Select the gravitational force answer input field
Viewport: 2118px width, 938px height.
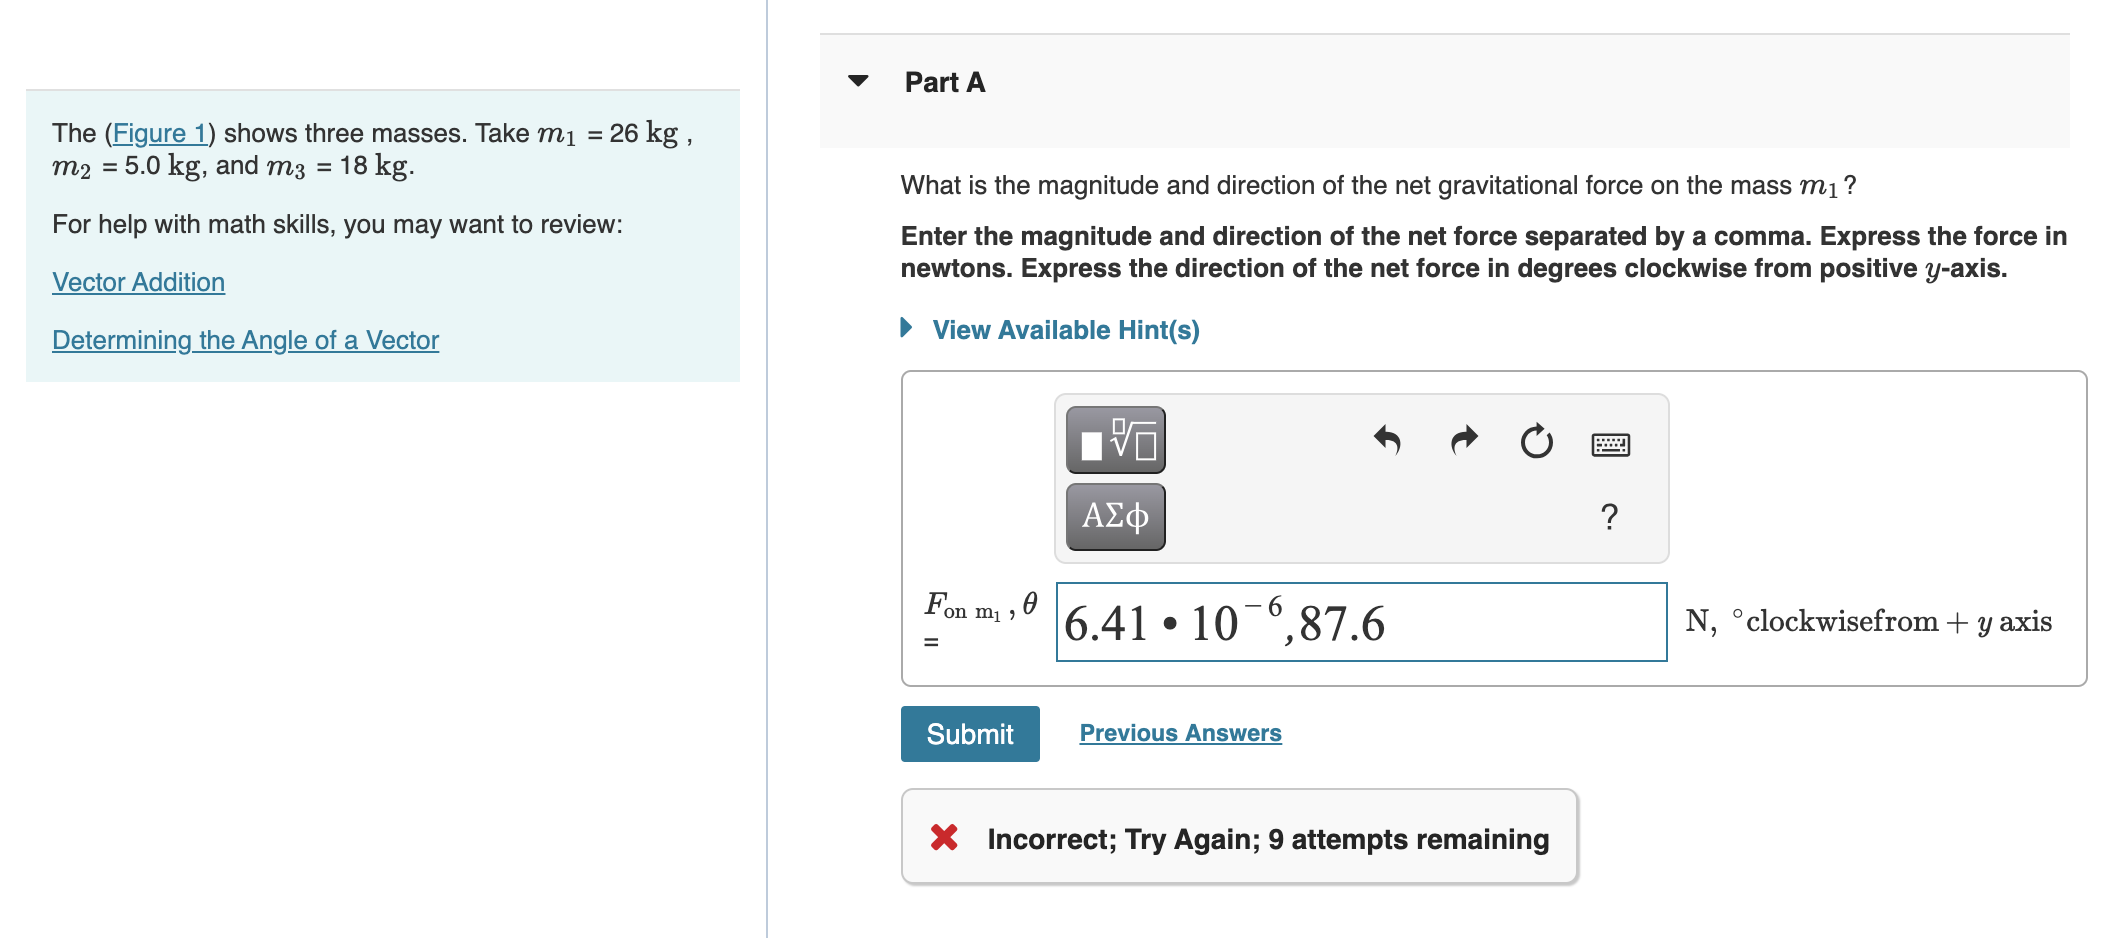1360,621
